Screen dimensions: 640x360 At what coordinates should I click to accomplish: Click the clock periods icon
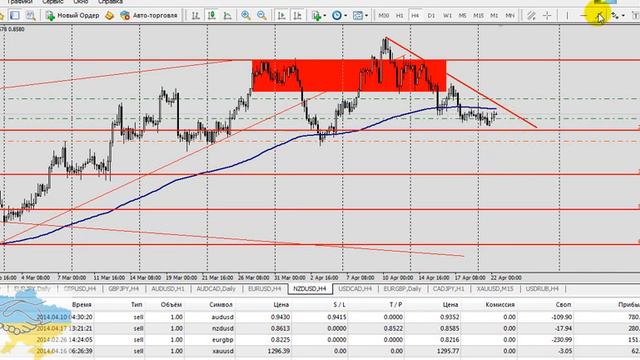pyautogui.click(x=337, y=16)
